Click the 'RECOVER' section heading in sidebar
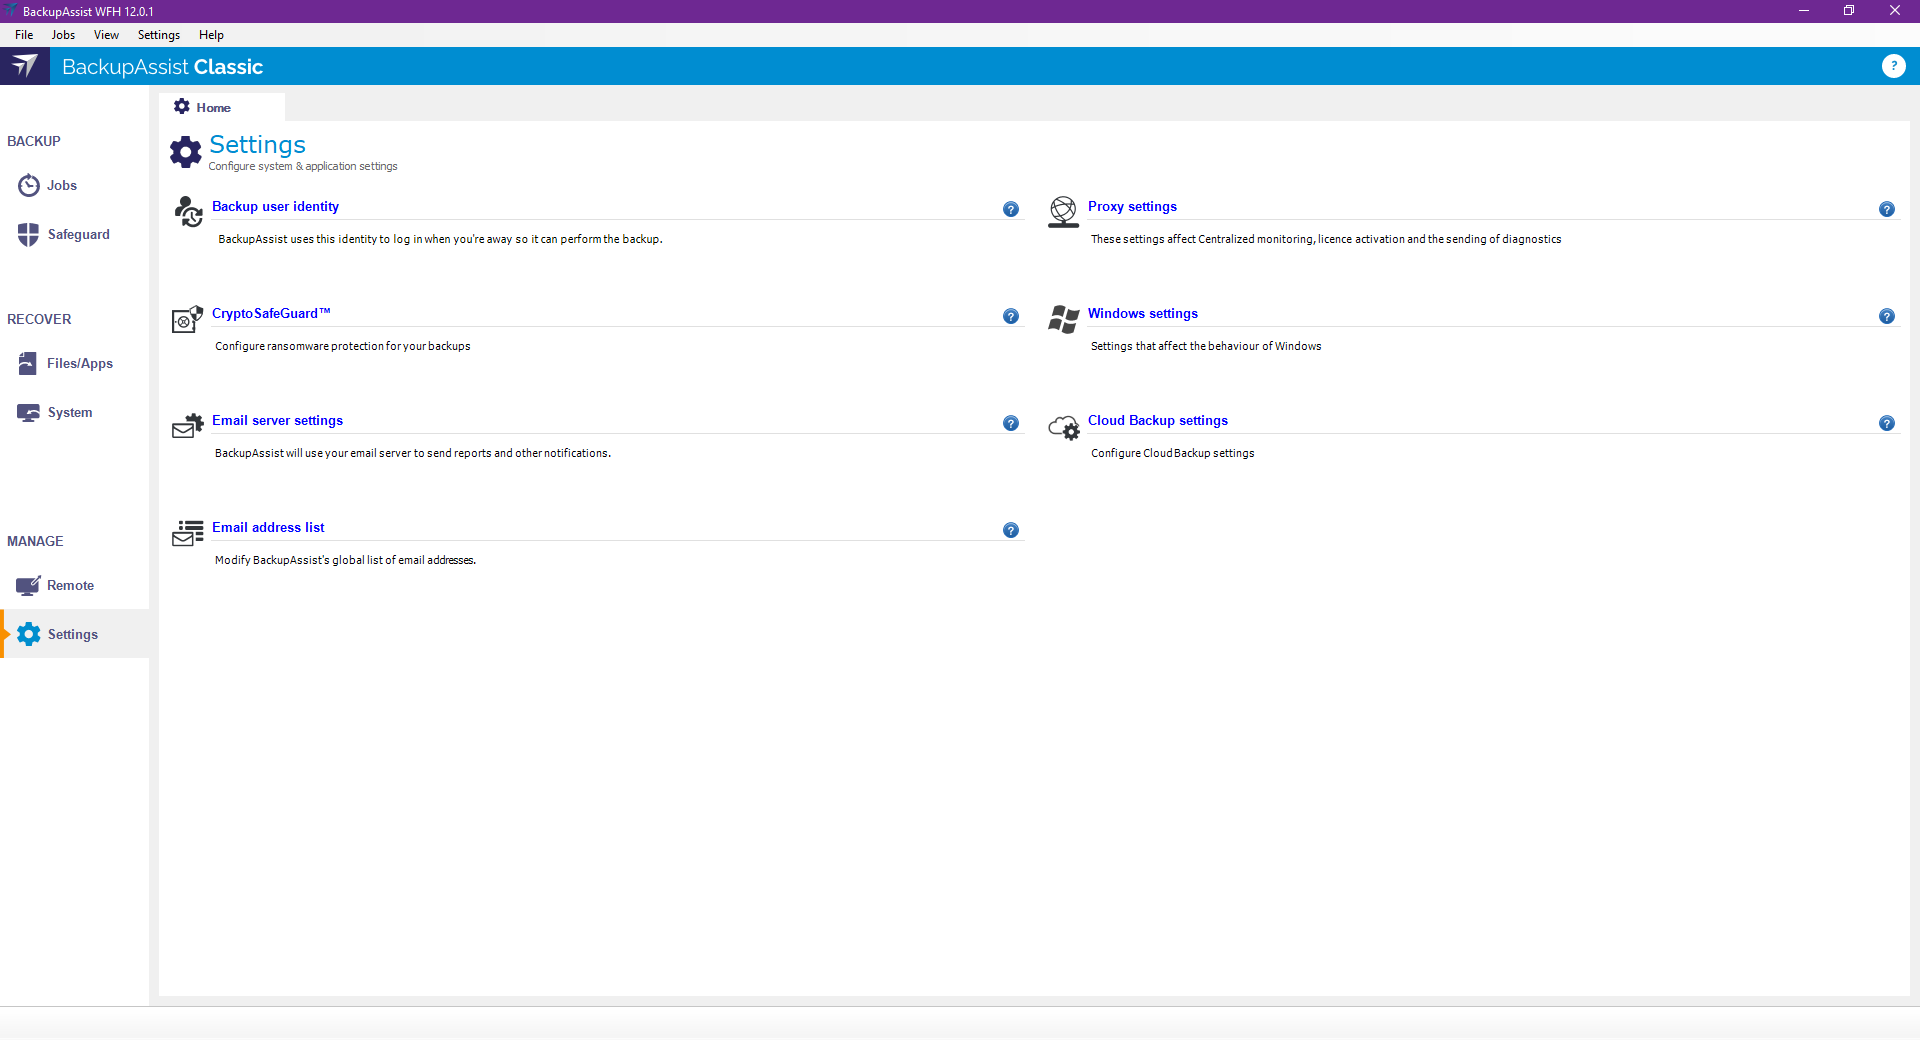The height and width of the screenshot is (1040, 1920). tap(39, 319)
